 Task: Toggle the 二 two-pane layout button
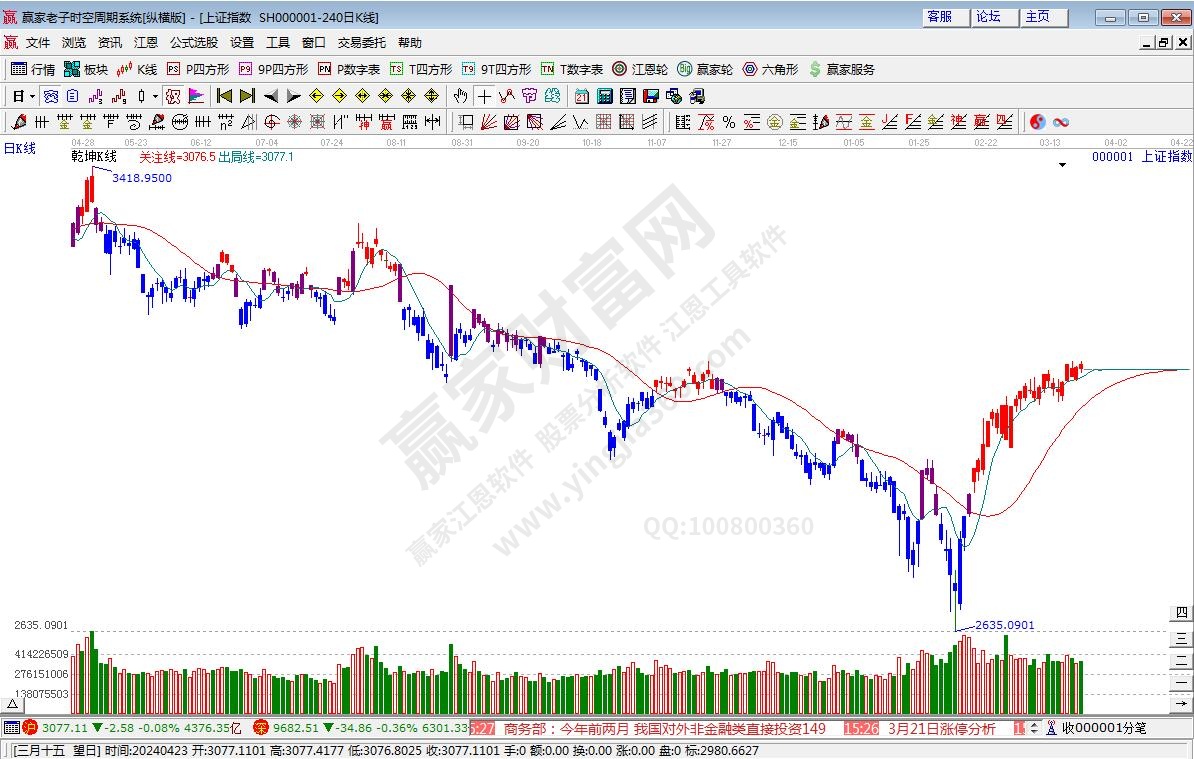(x=1181, y=660)
